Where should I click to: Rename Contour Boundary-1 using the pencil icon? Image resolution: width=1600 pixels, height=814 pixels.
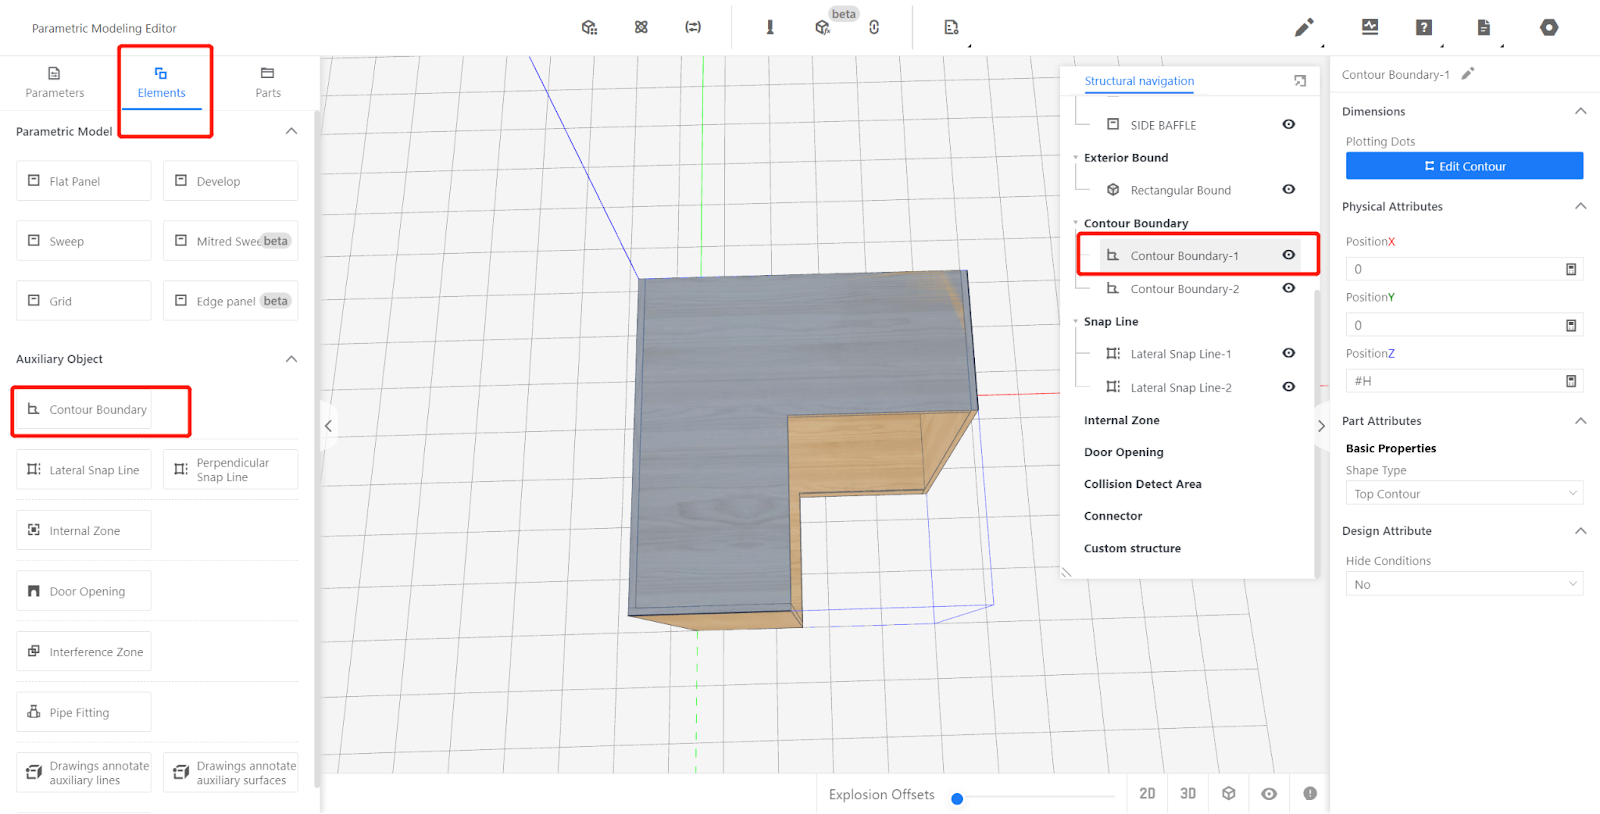(1468, 74)
